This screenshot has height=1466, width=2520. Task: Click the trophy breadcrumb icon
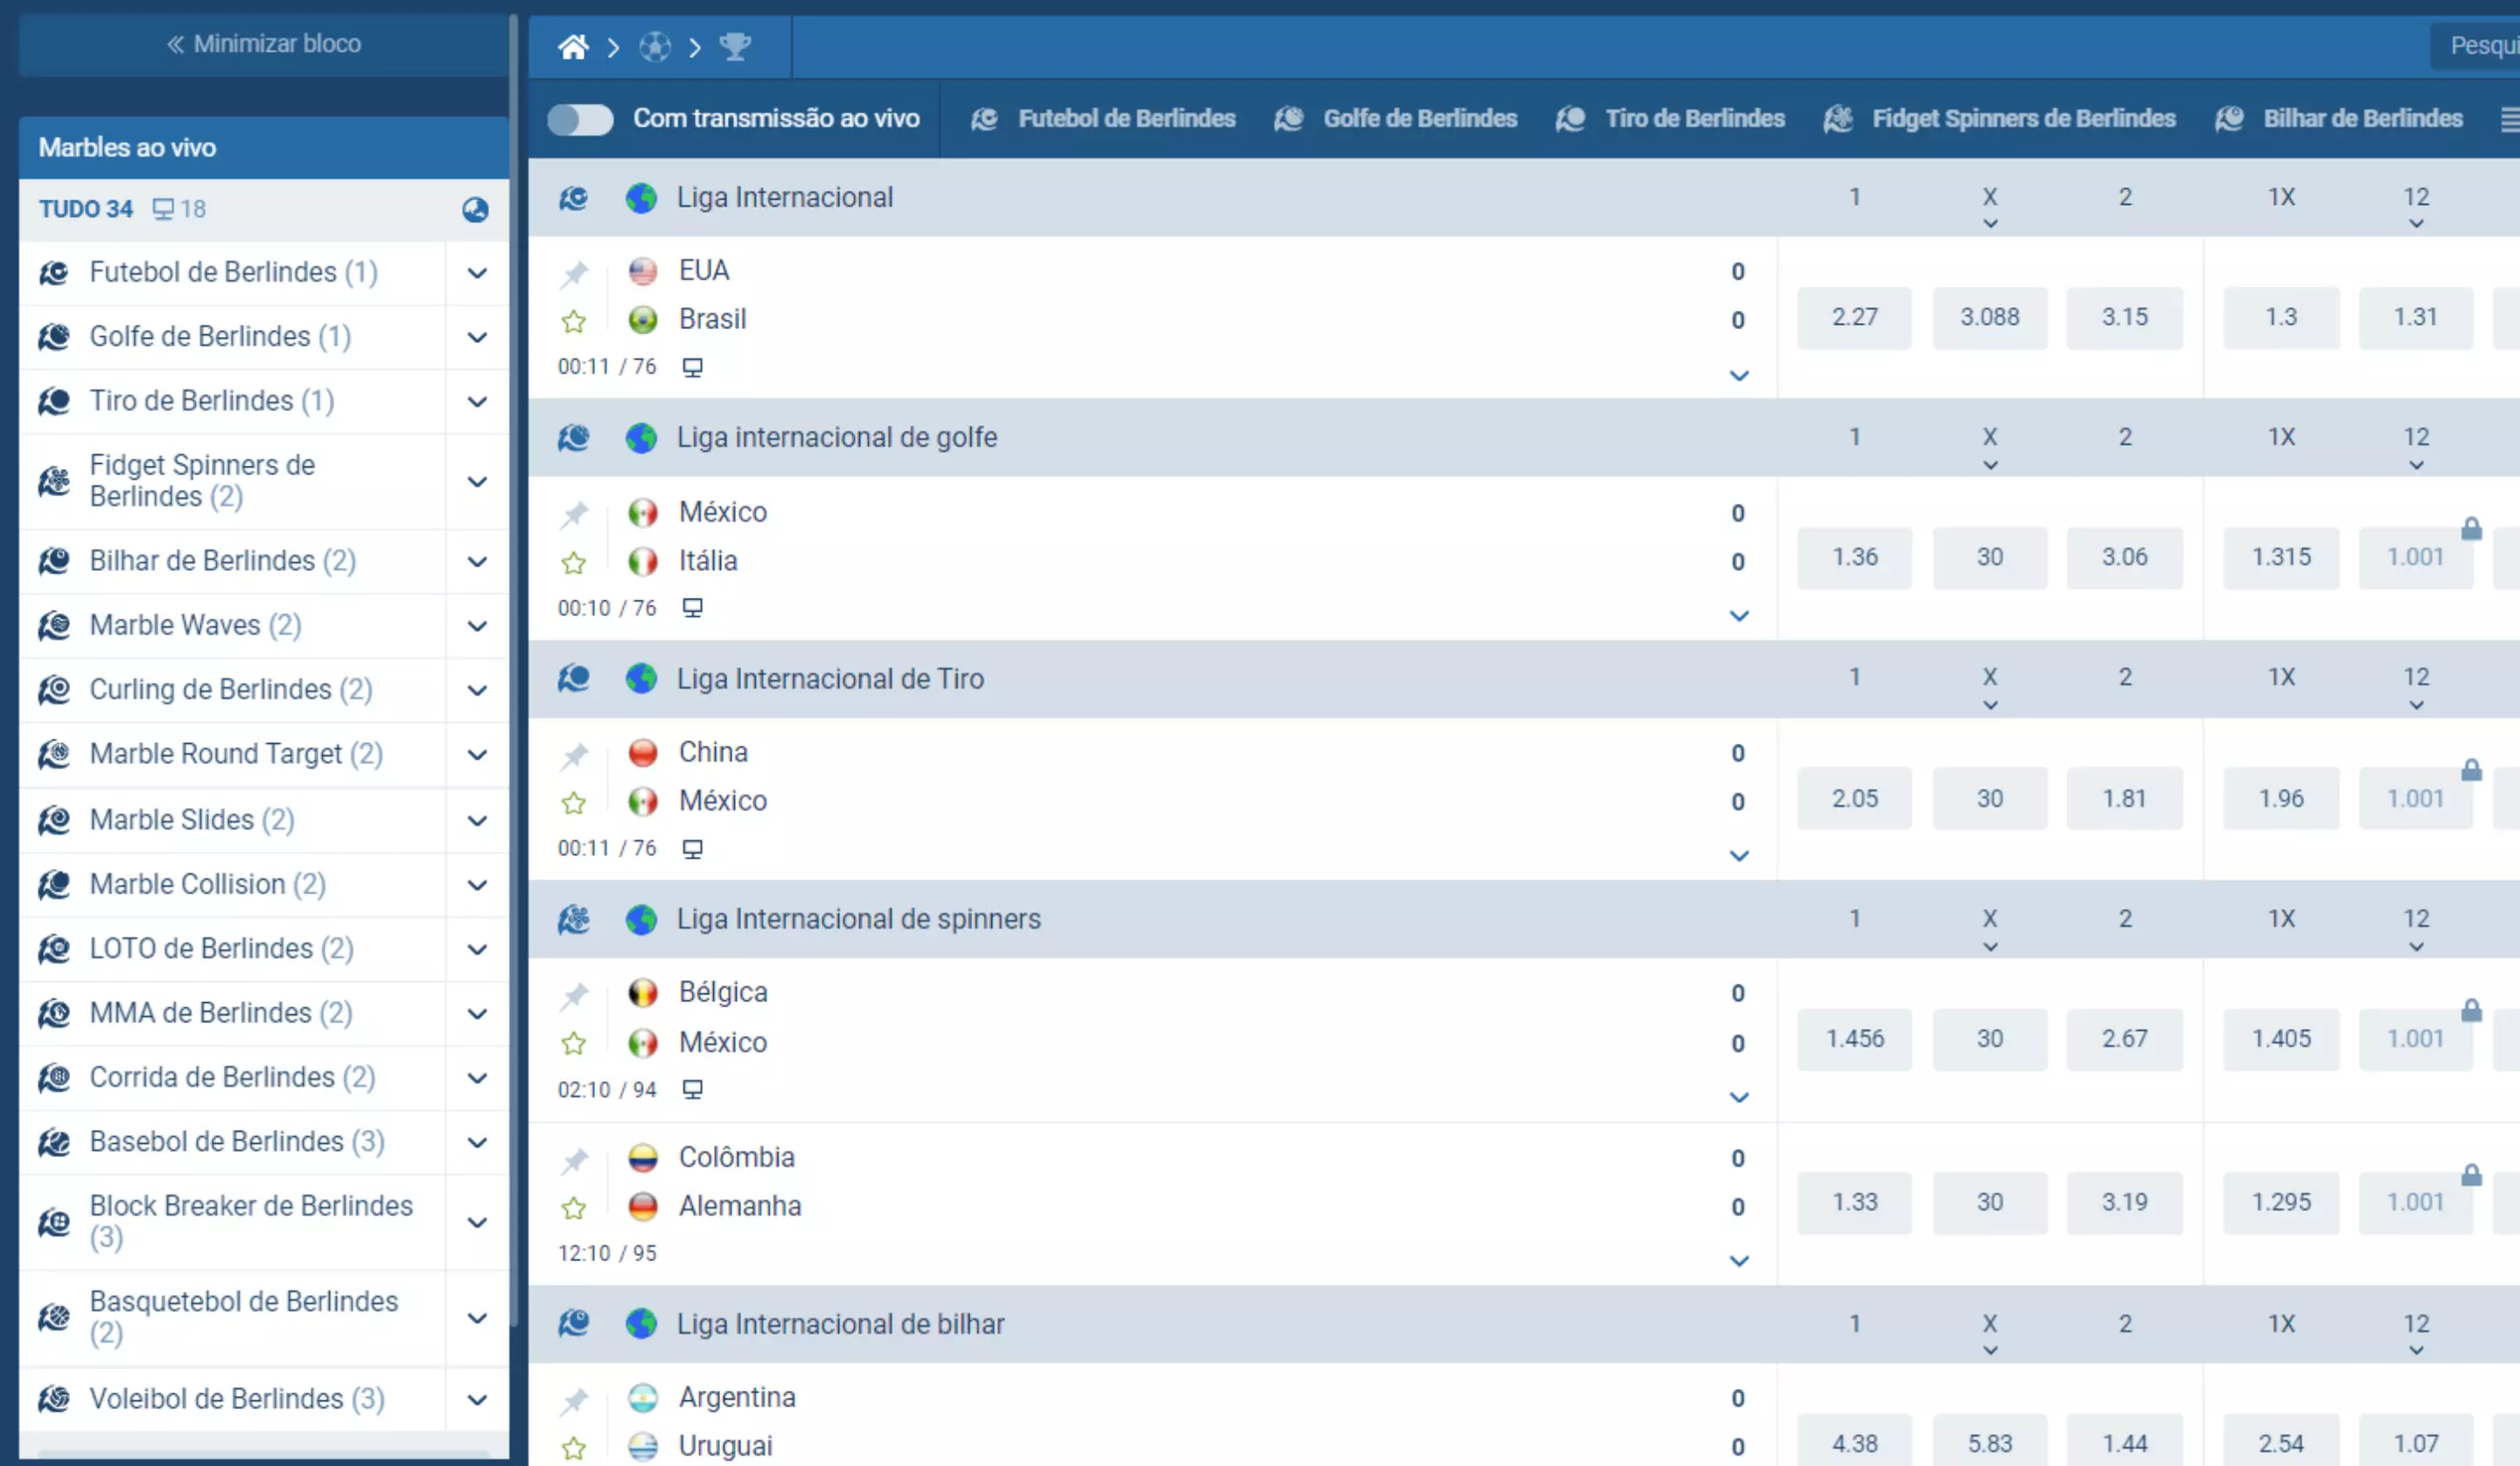735,46
